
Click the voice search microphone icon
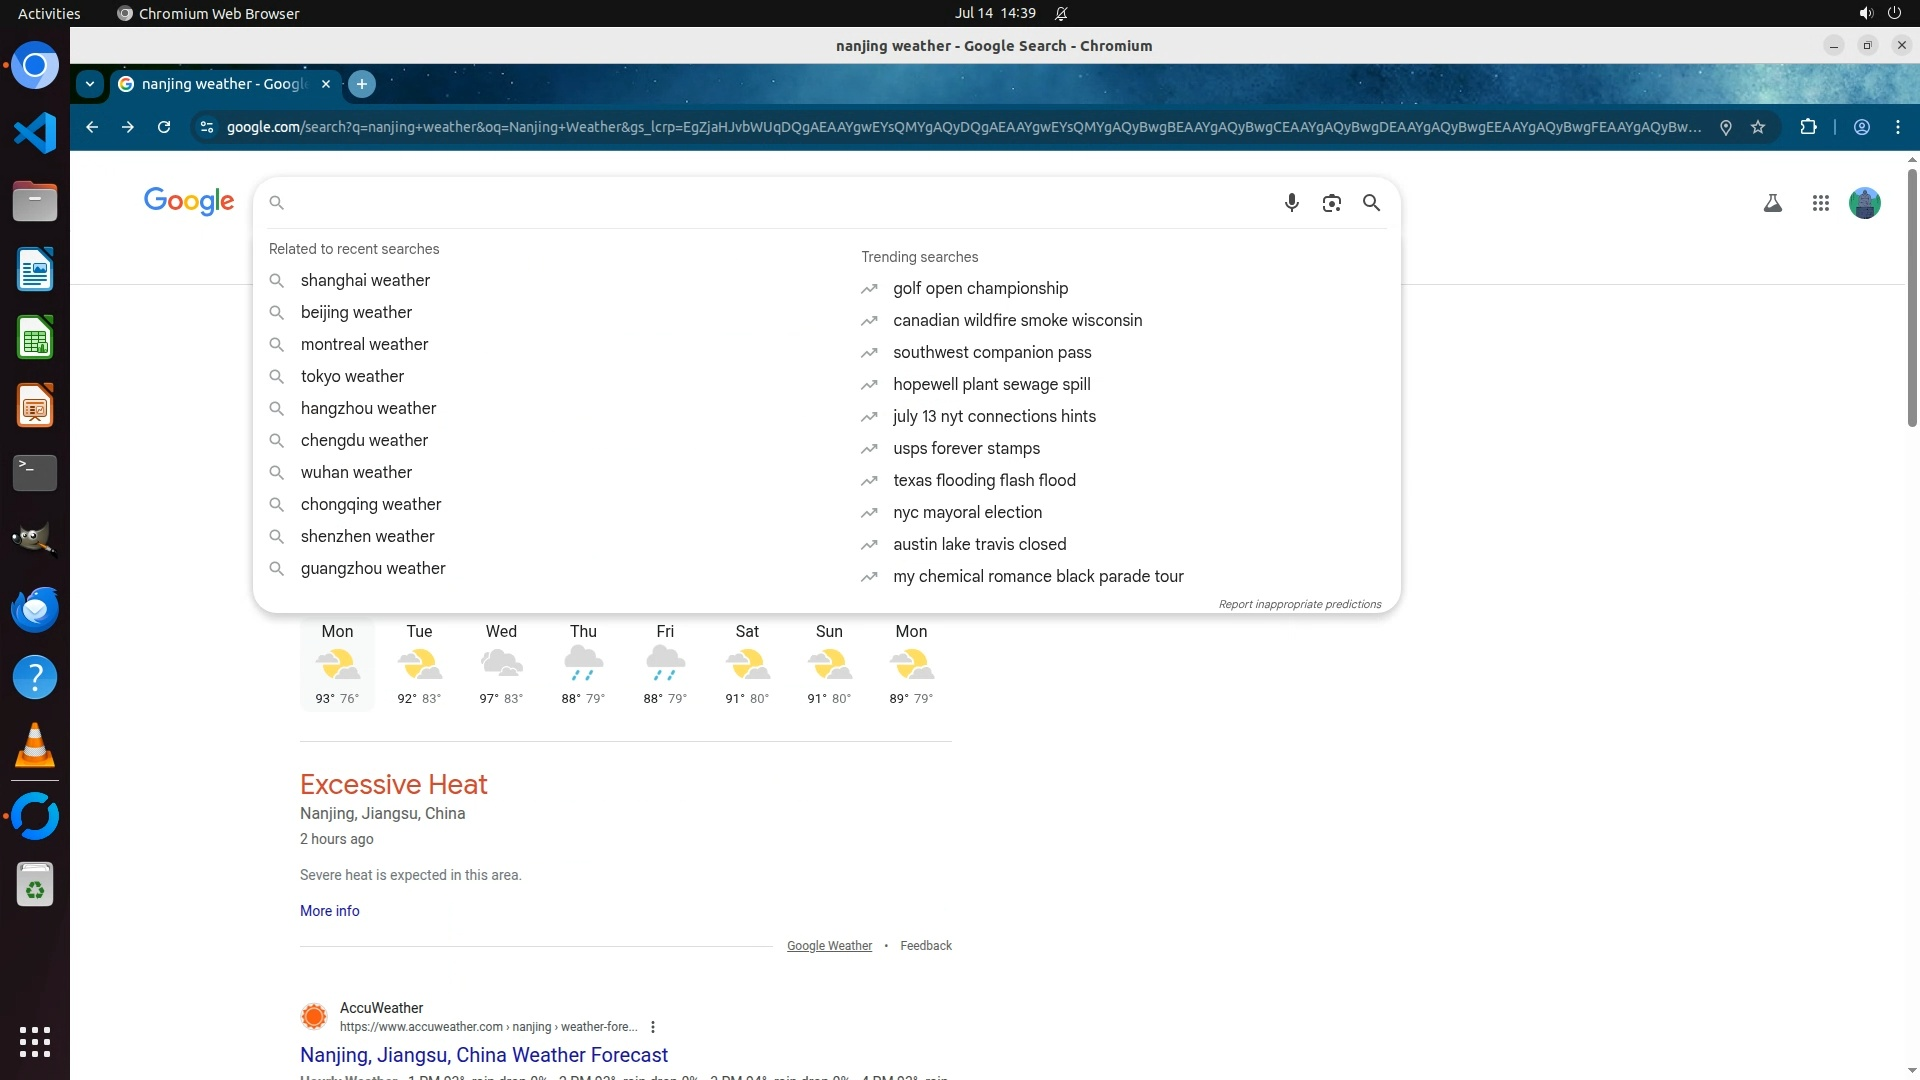pyautogui.click(x=1291, y=203)
